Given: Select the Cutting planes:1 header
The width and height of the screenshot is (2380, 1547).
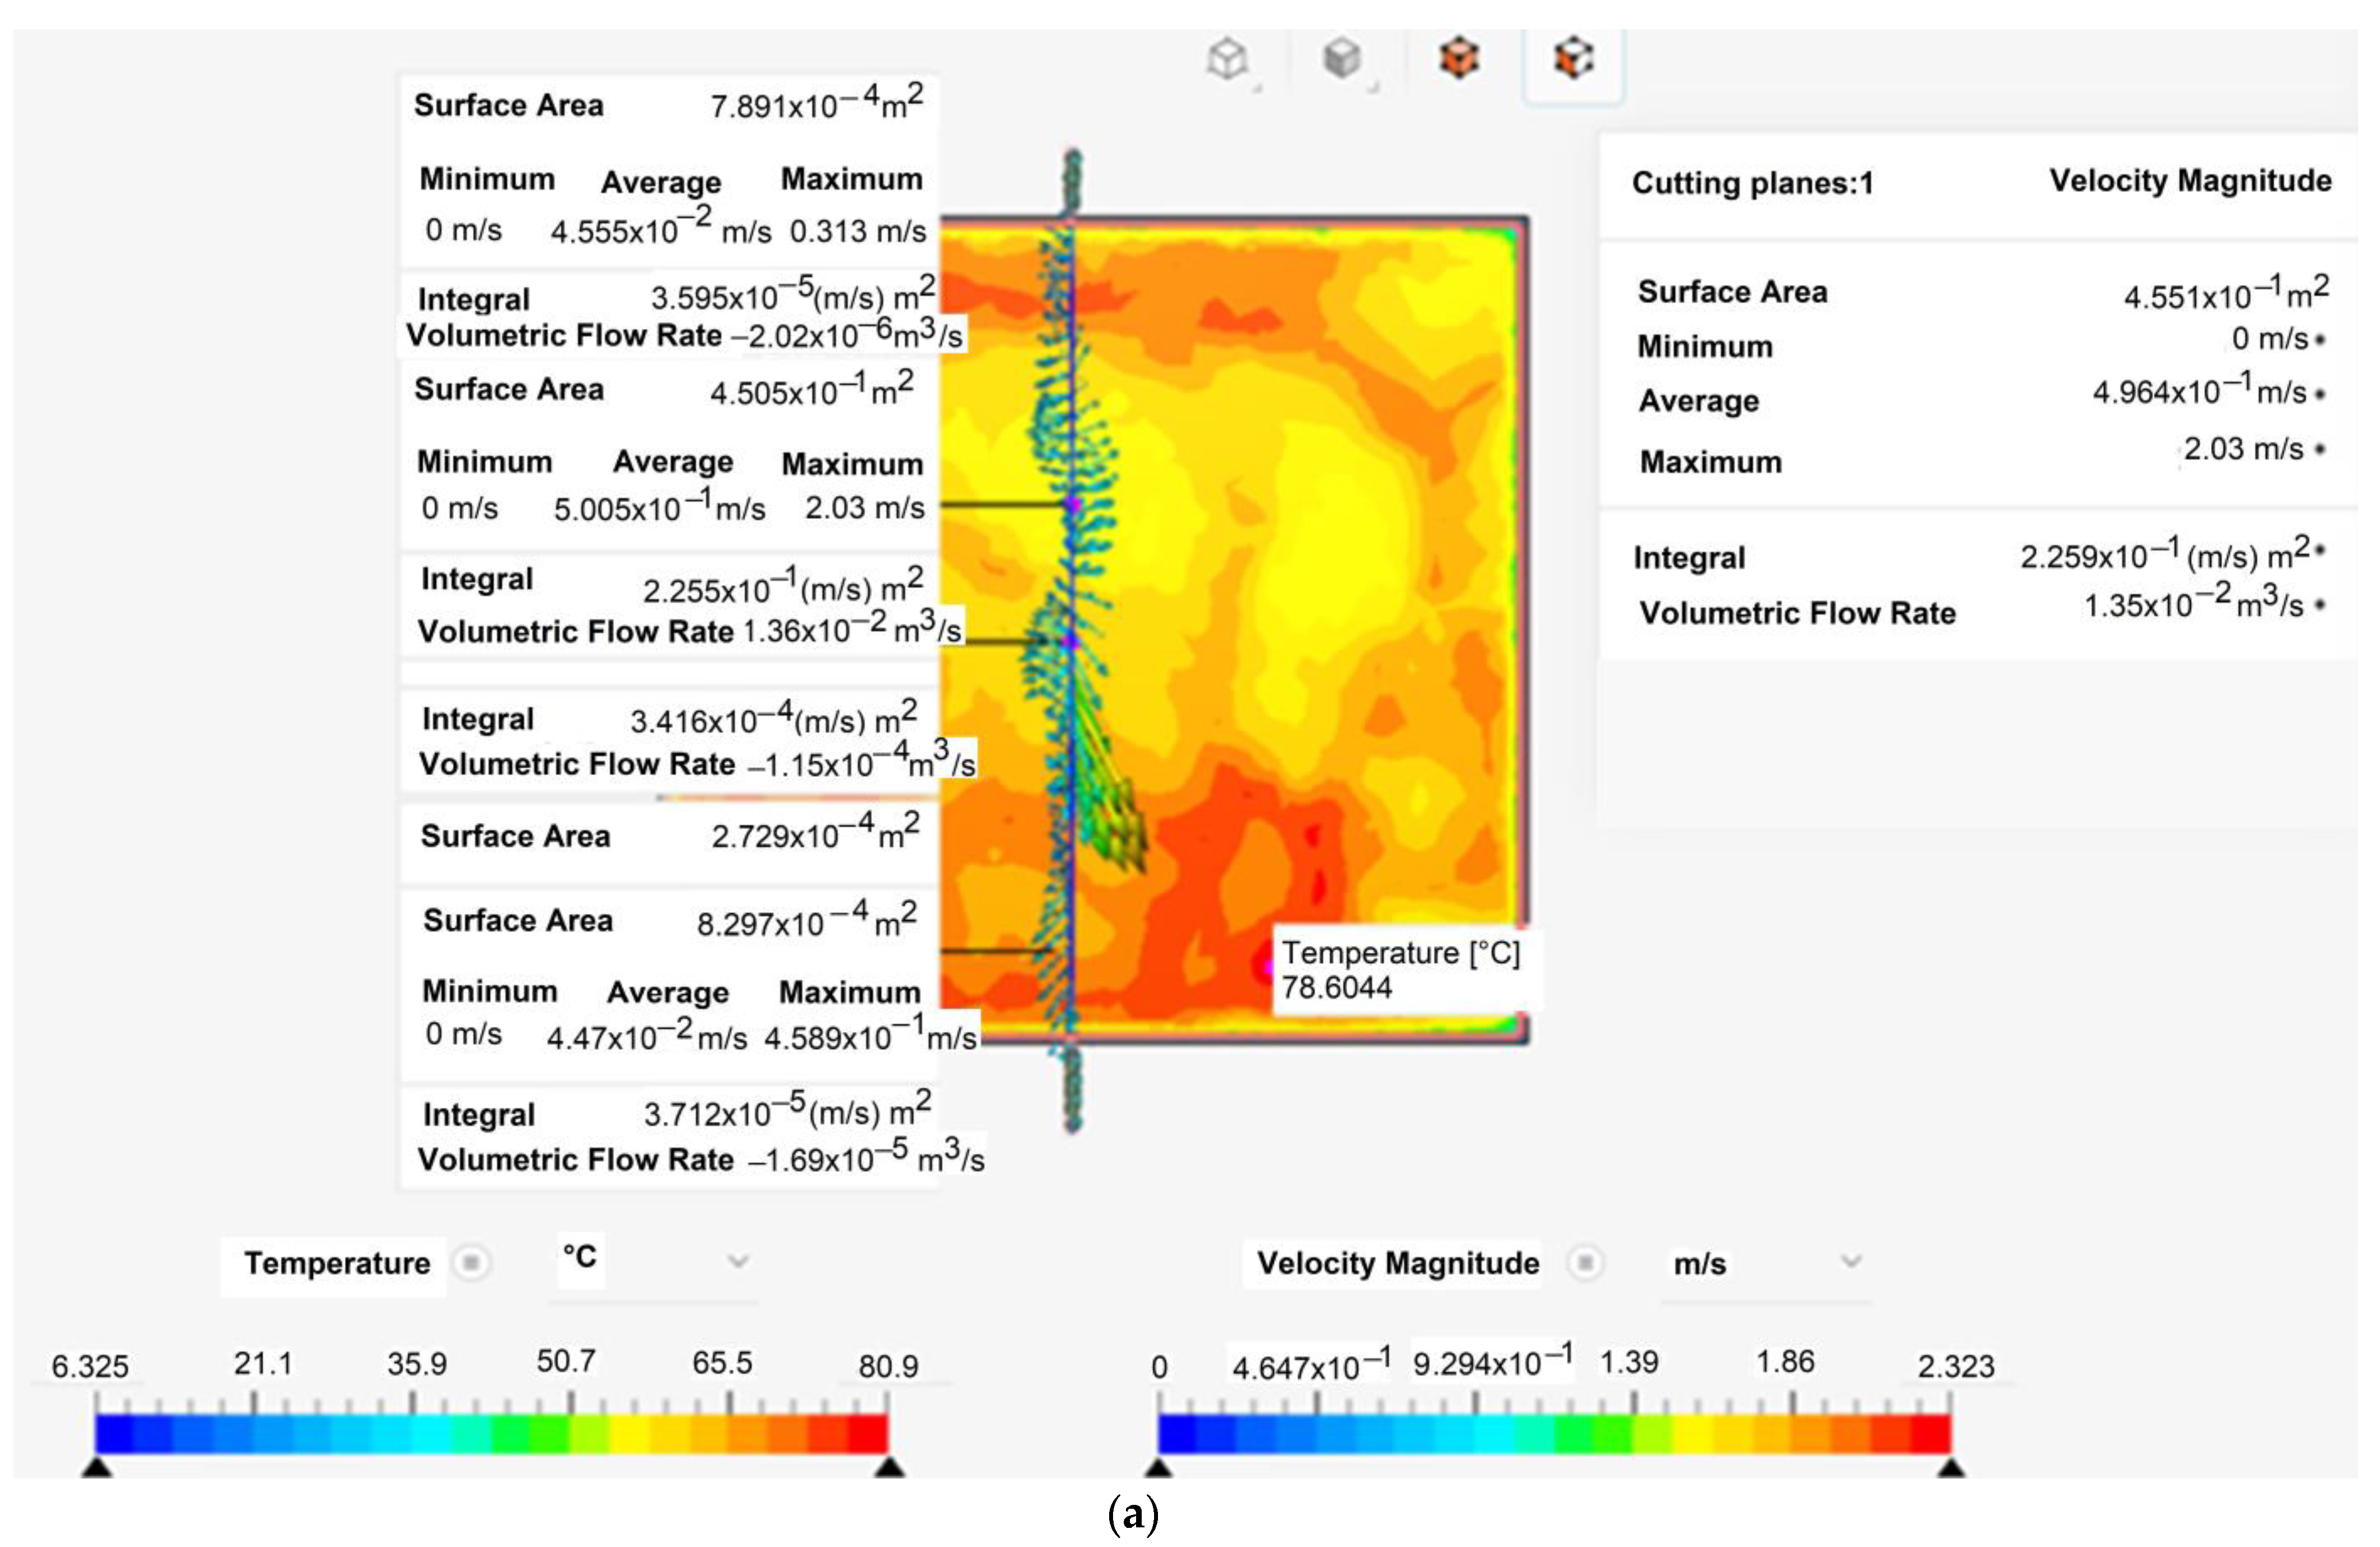Looking at the screenshot, I should click(x=1752, y=183).
